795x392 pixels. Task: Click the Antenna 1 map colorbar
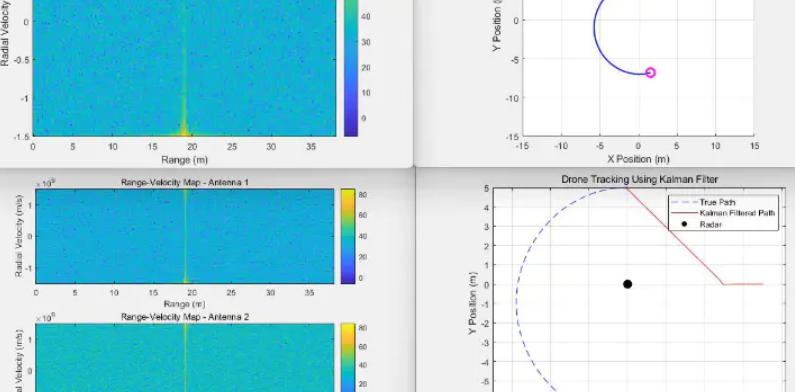click(x=348, y=236)
